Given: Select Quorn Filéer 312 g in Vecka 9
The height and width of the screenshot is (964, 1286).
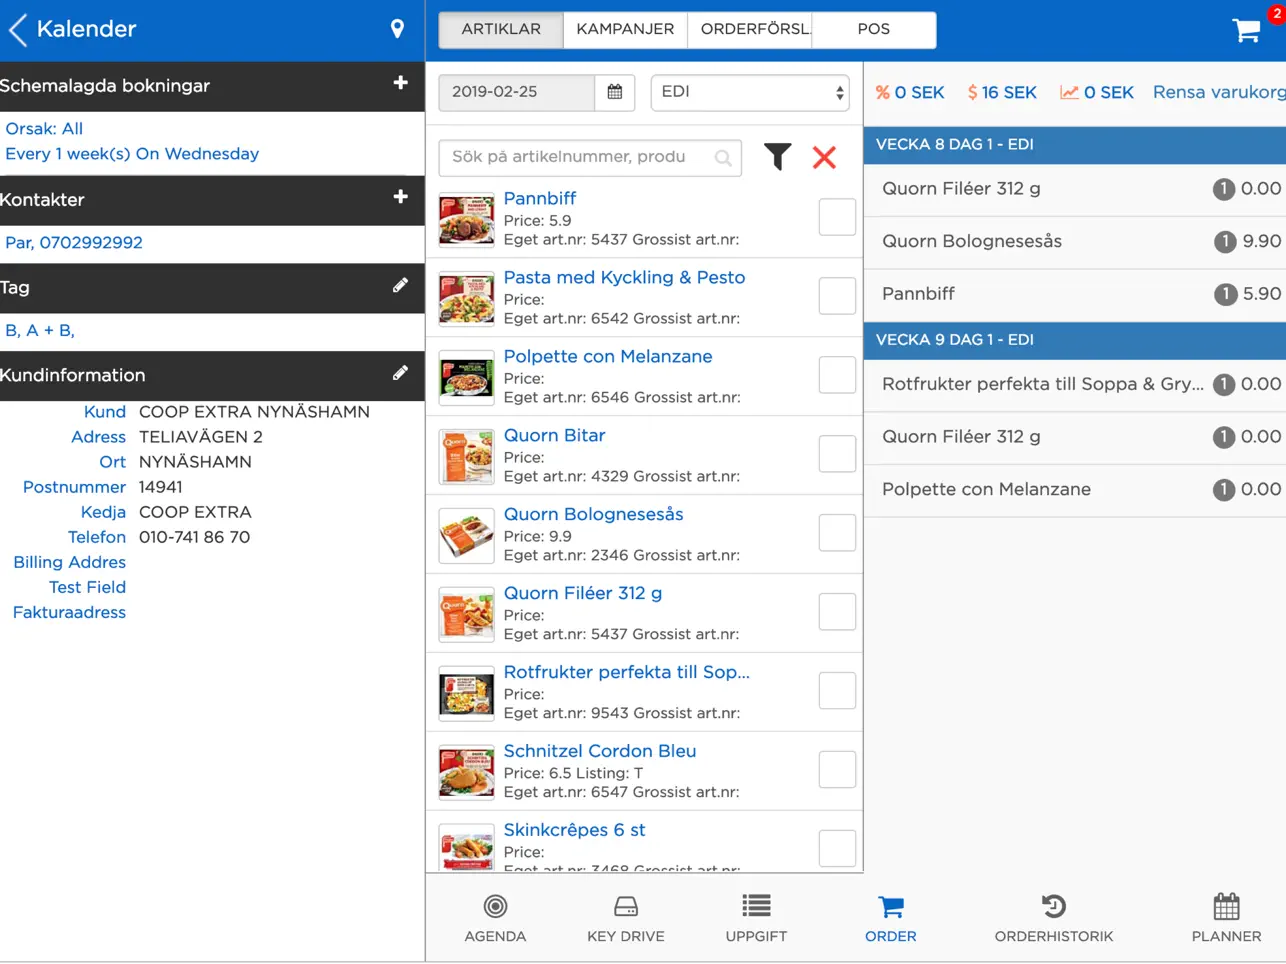Looking at the screenshot, I should 1075,437.
